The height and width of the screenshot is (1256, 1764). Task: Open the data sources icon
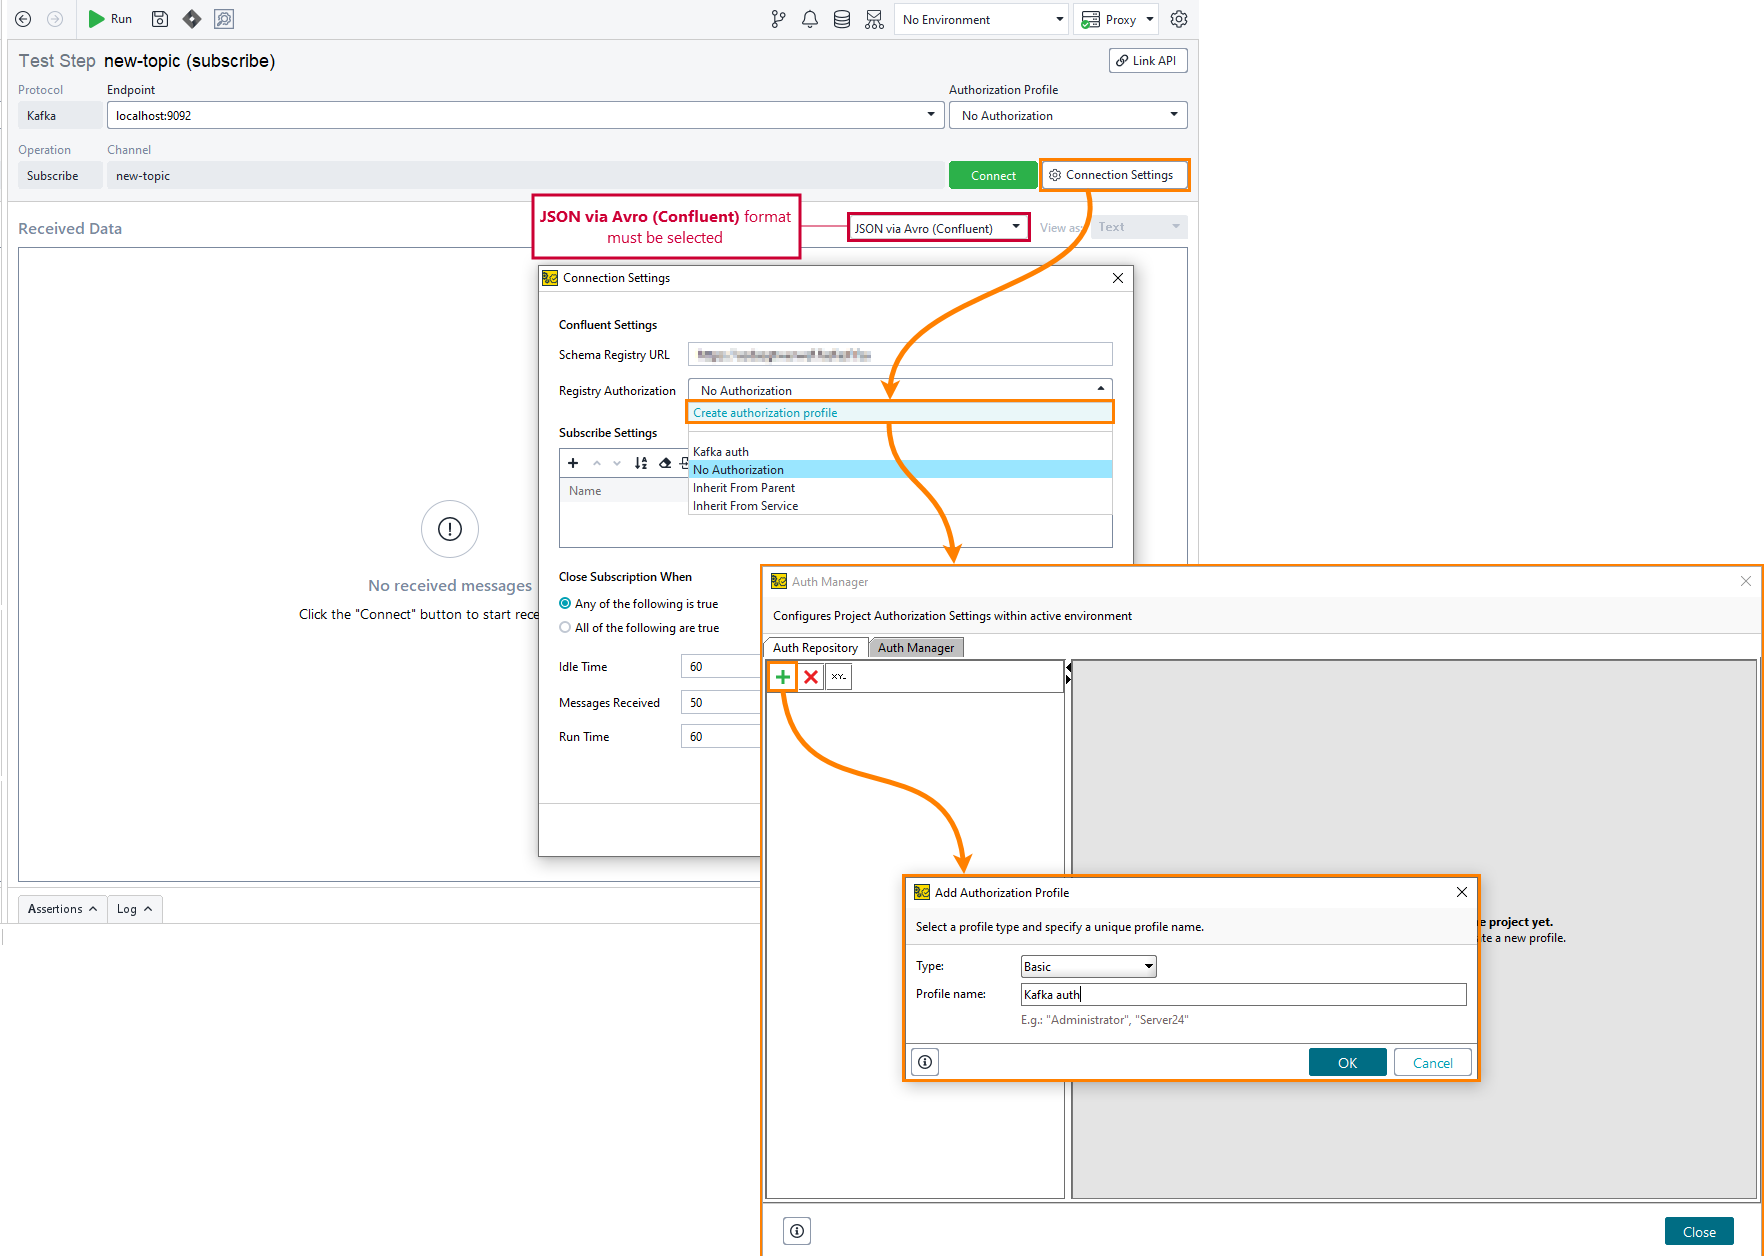[x=842, y=19]
